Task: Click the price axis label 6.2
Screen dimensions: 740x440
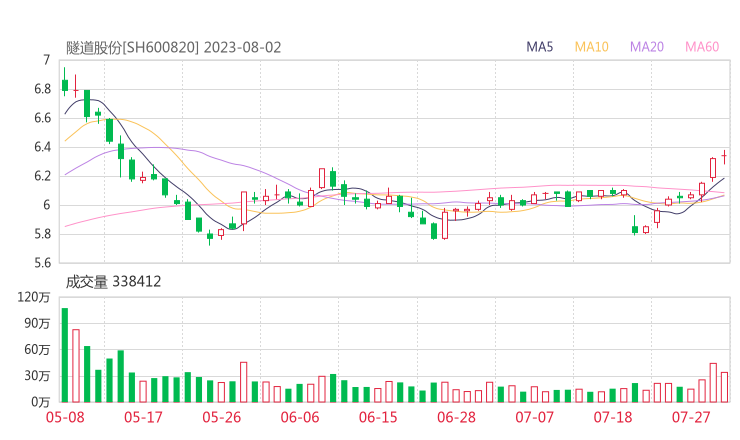Action: pos(42,176)
